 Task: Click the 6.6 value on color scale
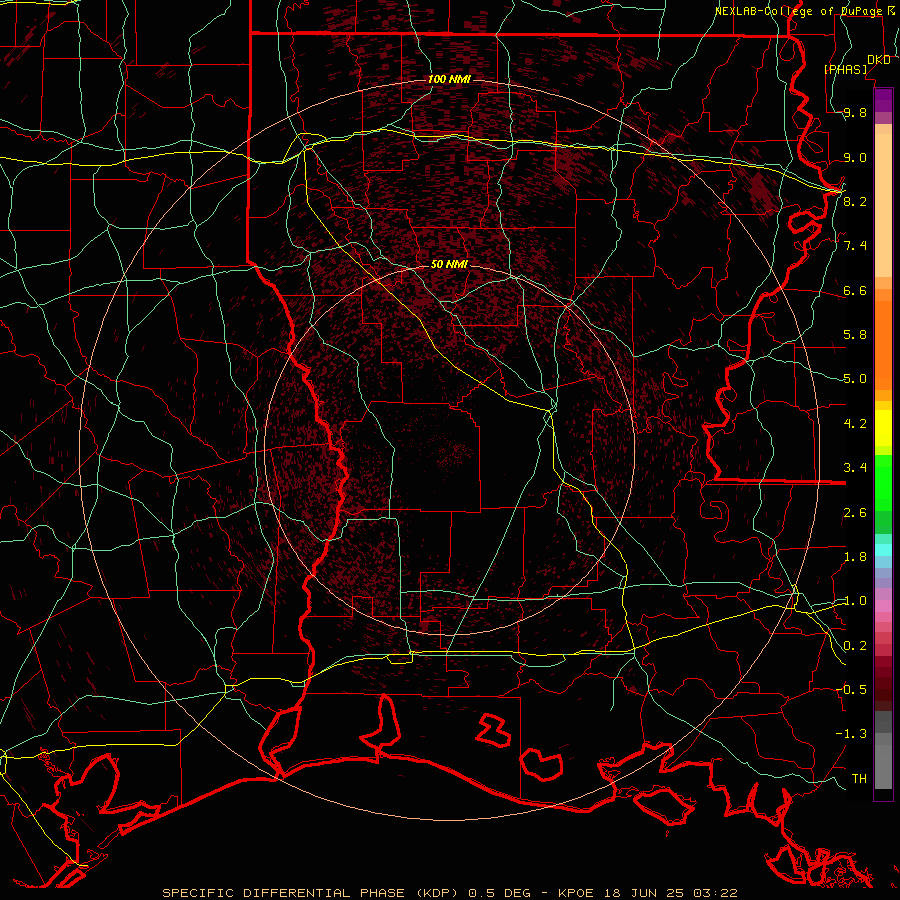[855, 290]
